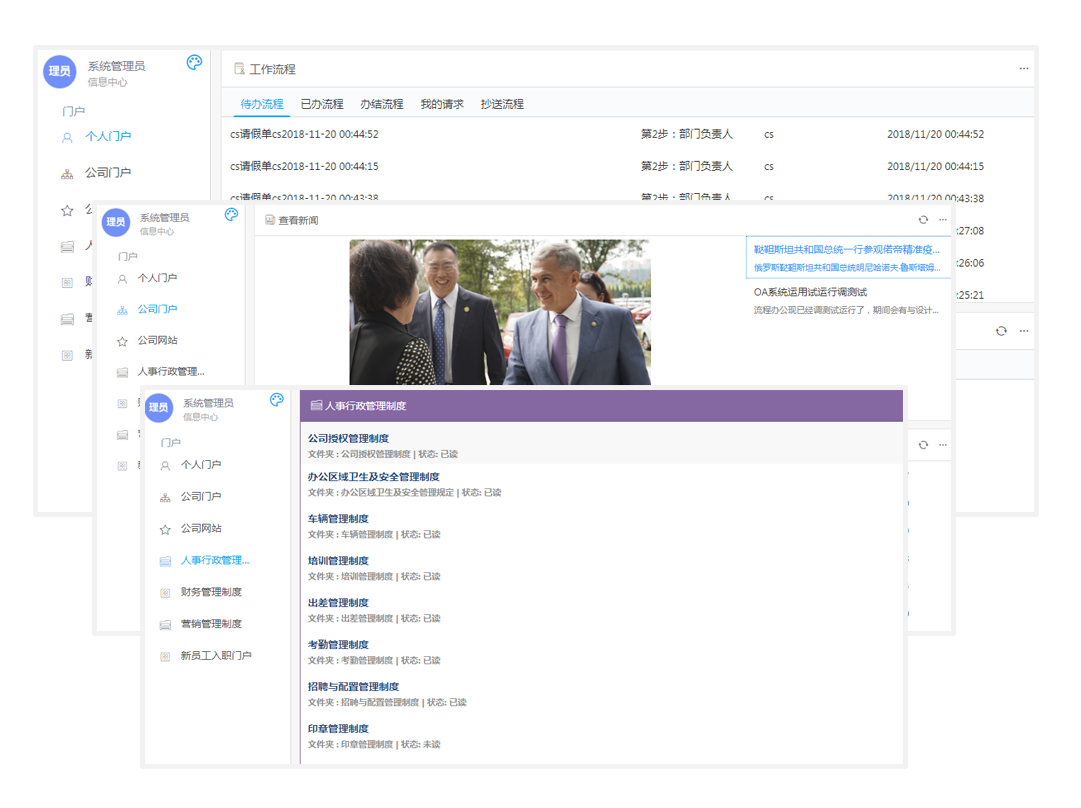Open the 车辆管理制度 document
1081x808 pixels.
[338, 519]
